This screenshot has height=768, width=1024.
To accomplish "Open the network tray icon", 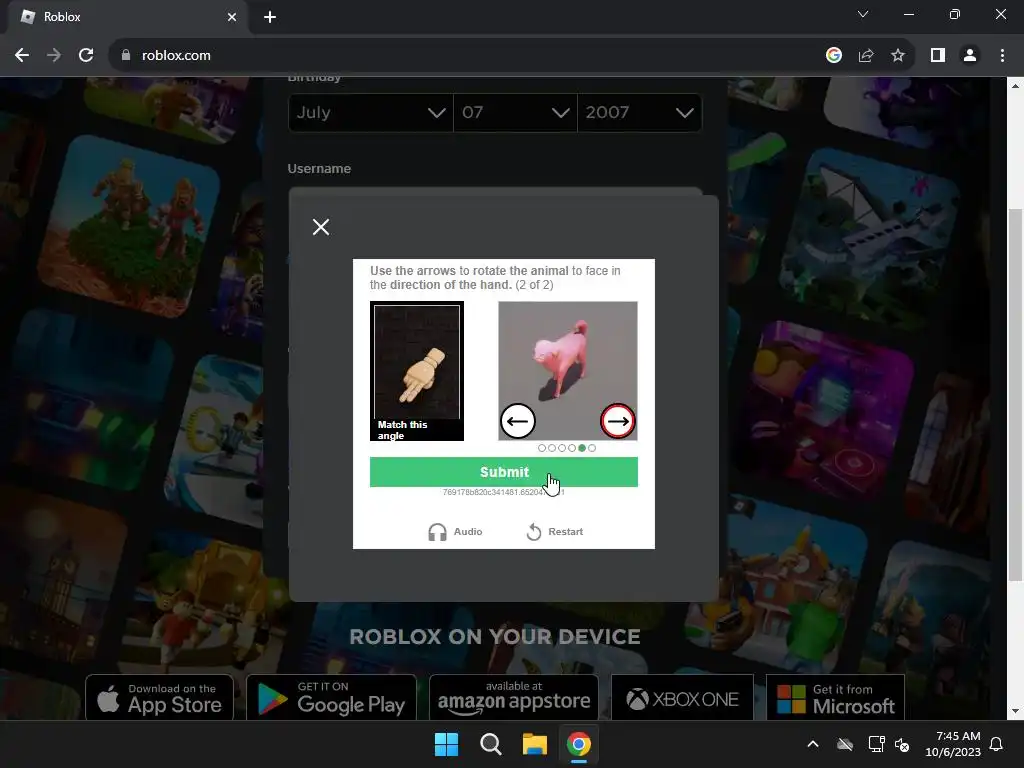I will coord(876,744).
